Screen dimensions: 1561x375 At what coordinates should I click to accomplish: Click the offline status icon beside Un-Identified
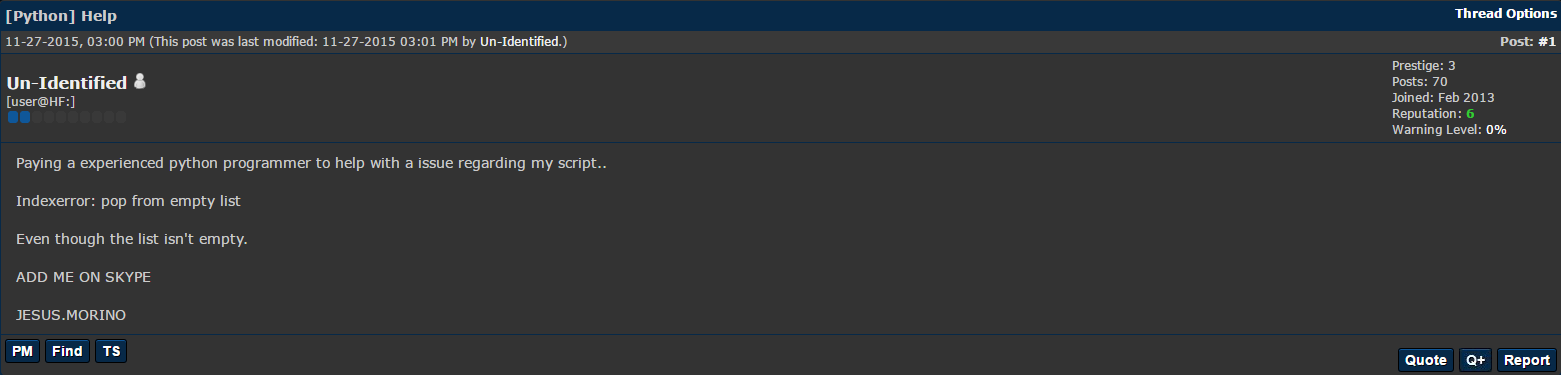140,81
